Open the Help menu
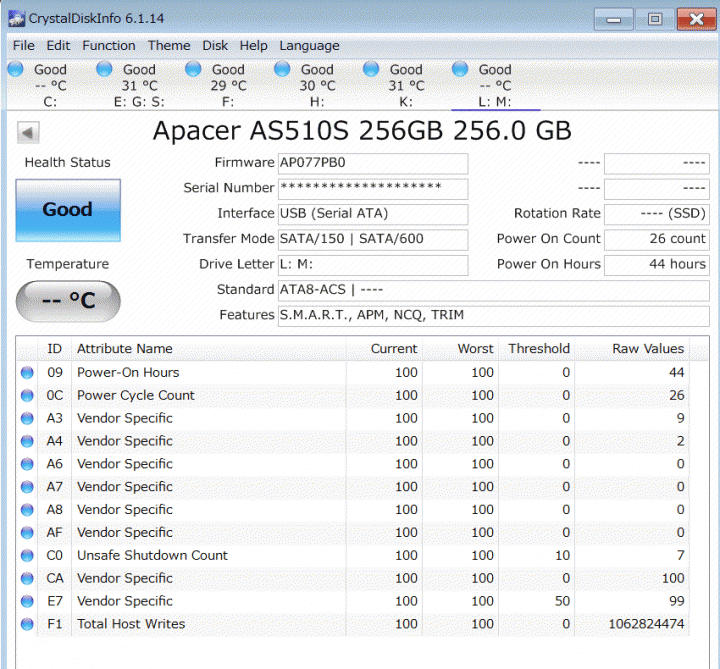 (x=253, y=46)
